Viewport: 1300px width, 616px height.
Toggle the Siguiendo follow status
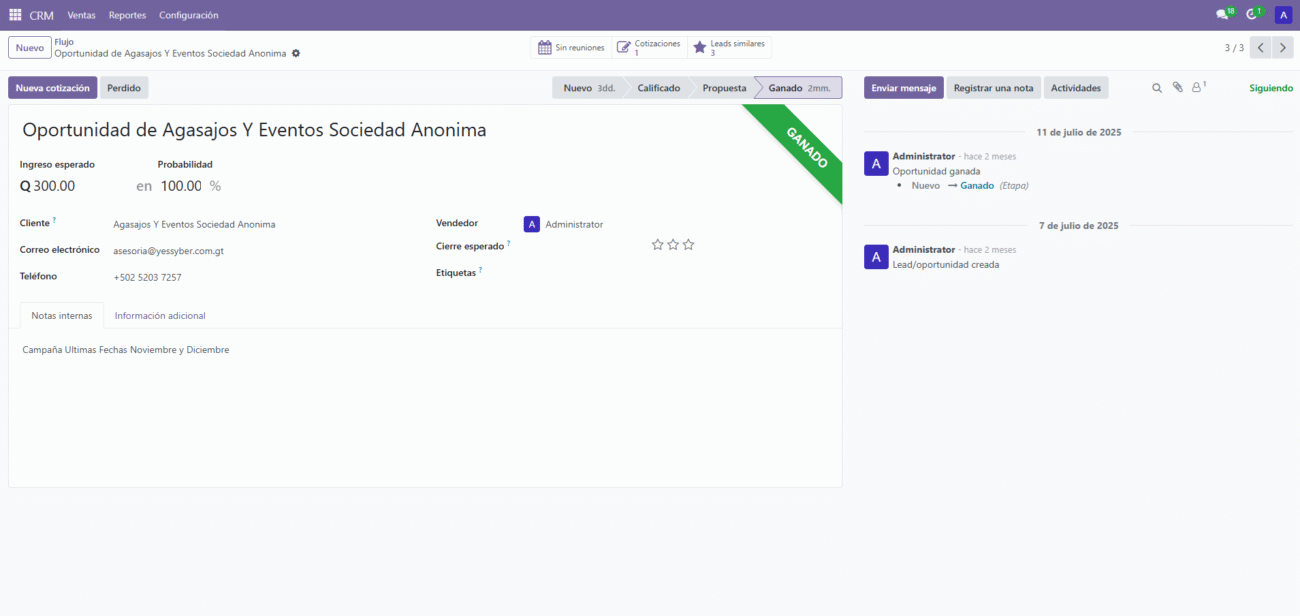click(x=1270, y=88)
